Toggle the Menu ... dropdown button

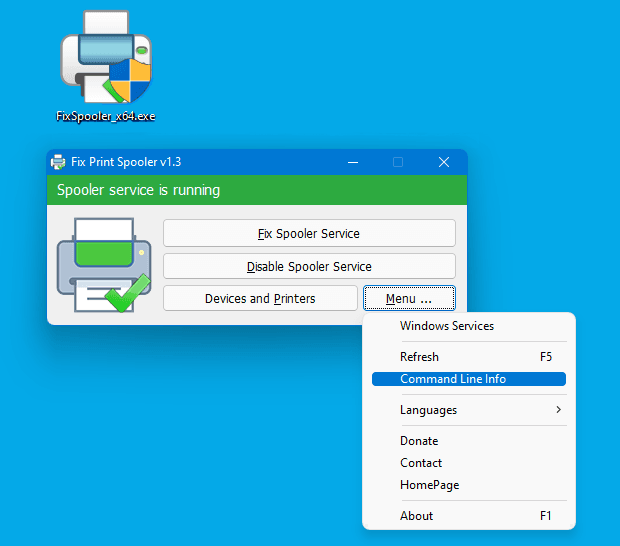point(409,298)
